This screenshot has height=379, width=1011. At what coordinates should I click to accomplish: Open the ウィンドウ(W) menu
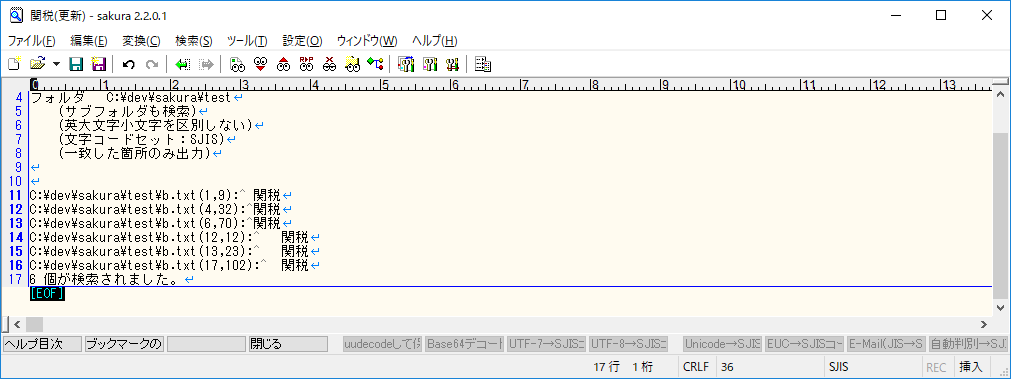tap(367, 41)
